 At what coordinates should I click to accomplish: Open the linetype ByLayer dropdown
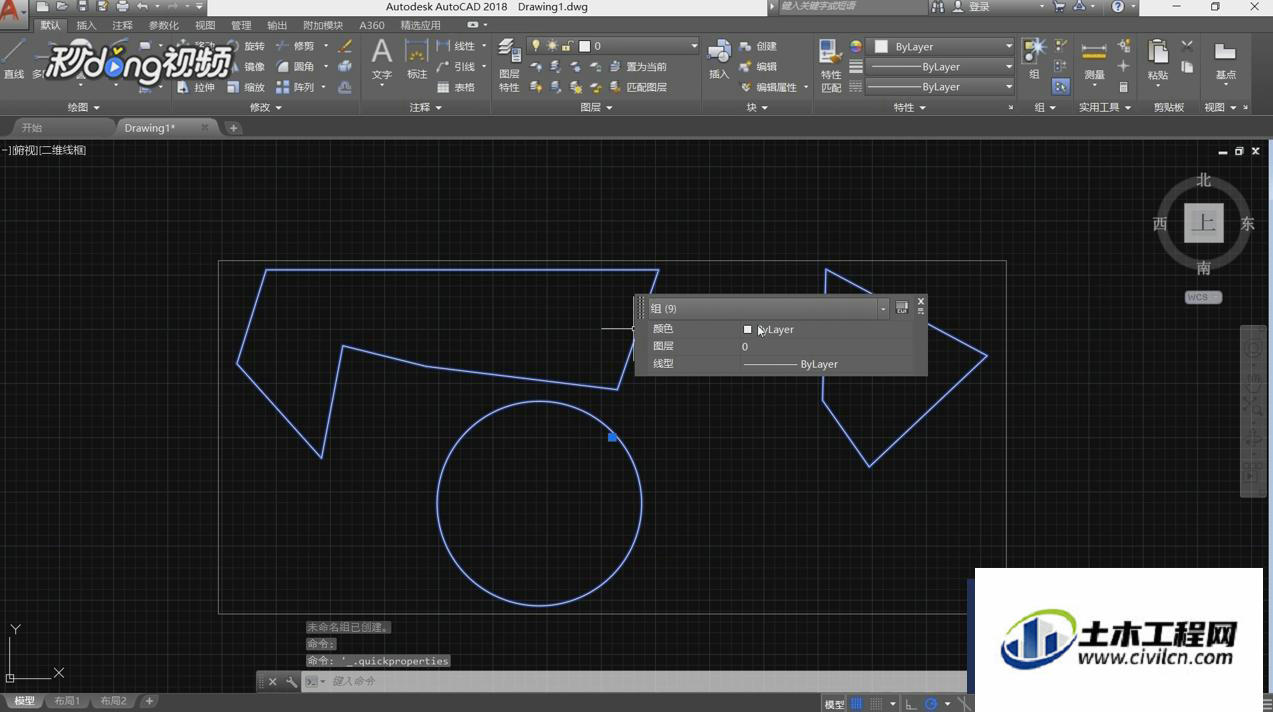coord(1008,87)
